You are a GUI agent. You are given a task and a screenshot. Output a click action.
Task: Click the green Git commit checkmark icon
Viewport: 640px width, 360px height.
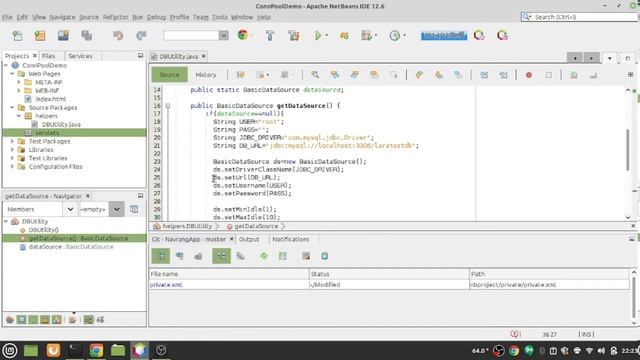tap(264, 256)
